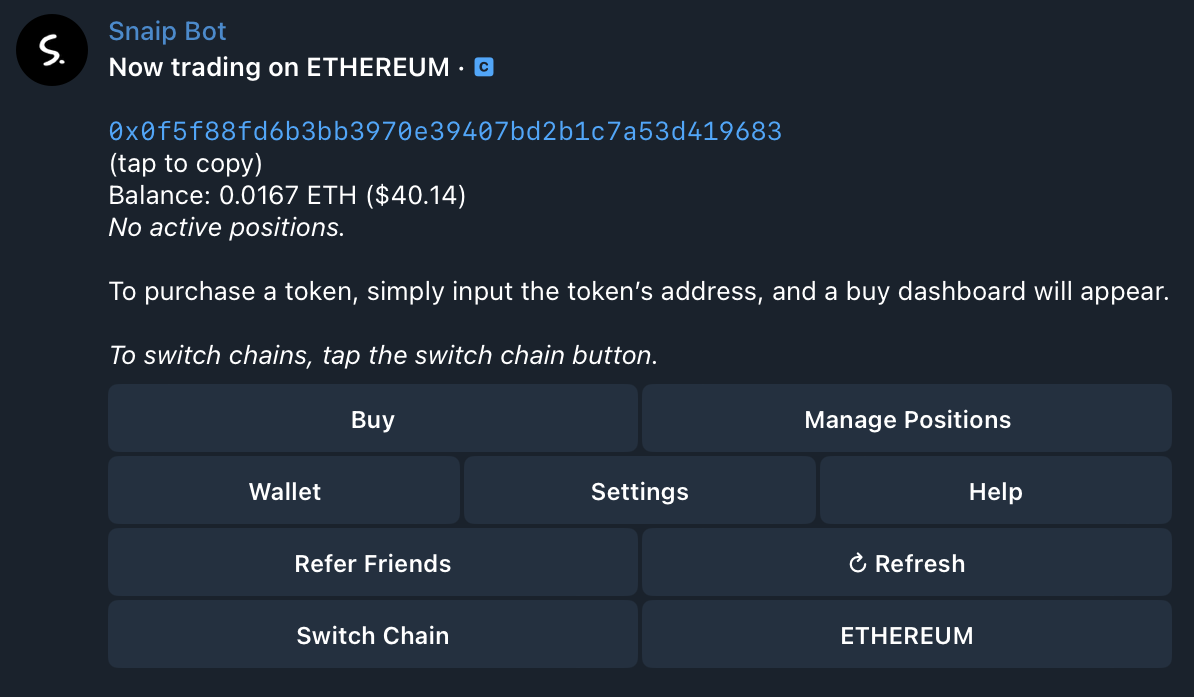Click the "No active positions." status text
1194x697 pixels.
[226, 228]
